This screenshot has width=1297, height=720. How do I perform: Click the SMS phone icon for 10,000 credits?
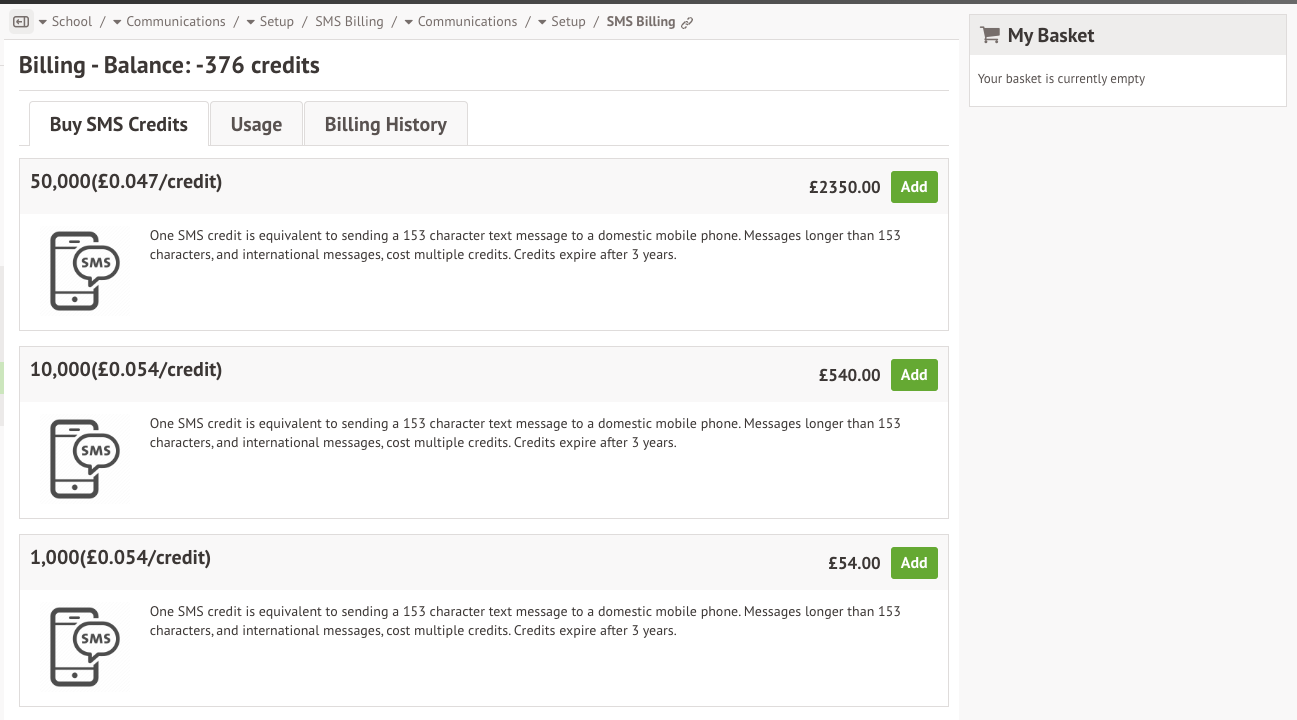point(85,459)
